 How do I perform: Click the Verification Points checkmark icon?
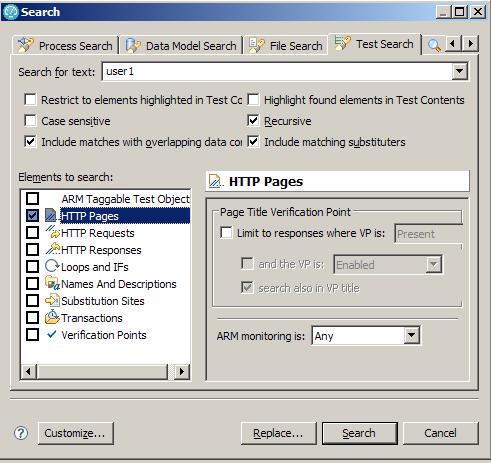52,334
